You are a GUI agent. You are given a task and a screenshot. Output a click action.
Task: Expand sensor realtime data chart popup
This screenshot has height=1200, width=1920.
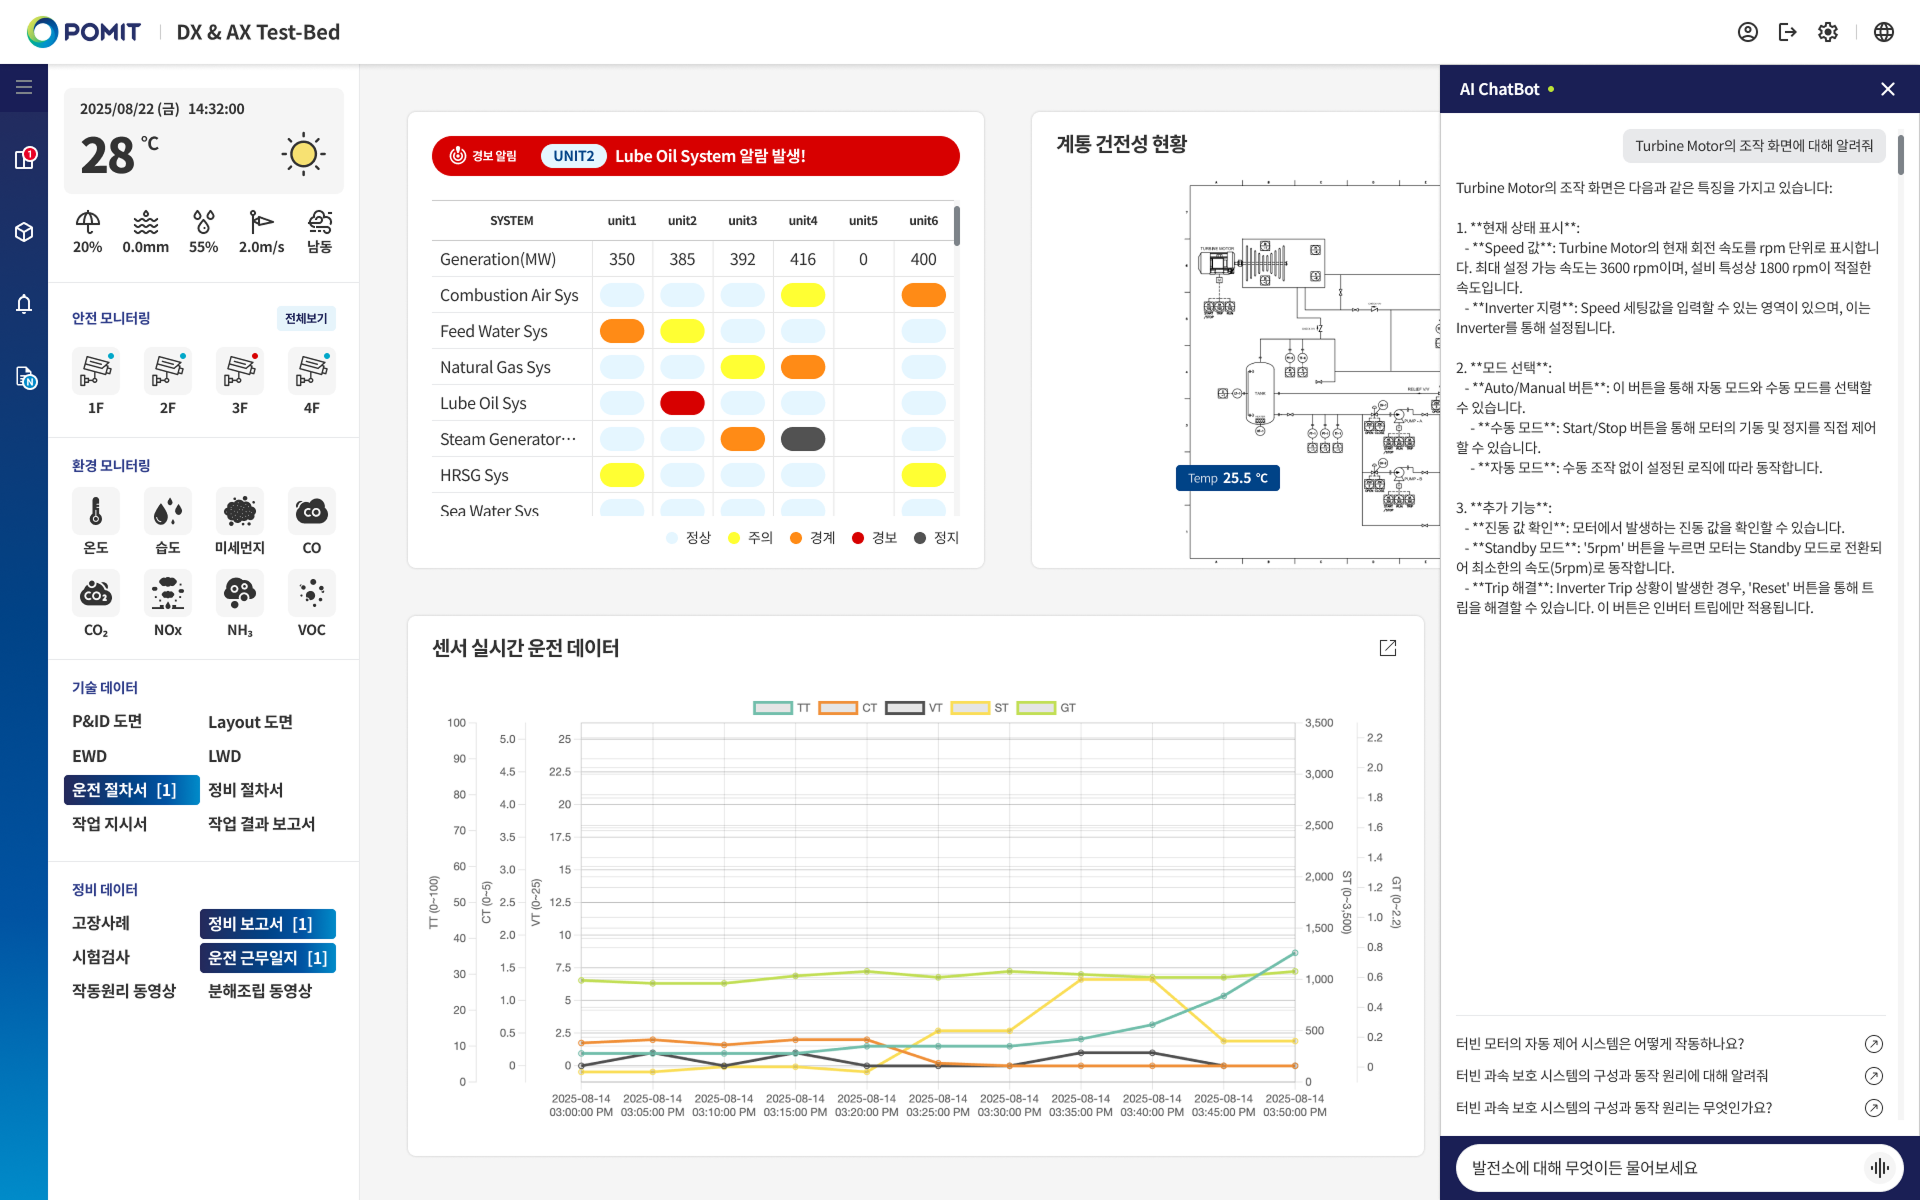1387,648
